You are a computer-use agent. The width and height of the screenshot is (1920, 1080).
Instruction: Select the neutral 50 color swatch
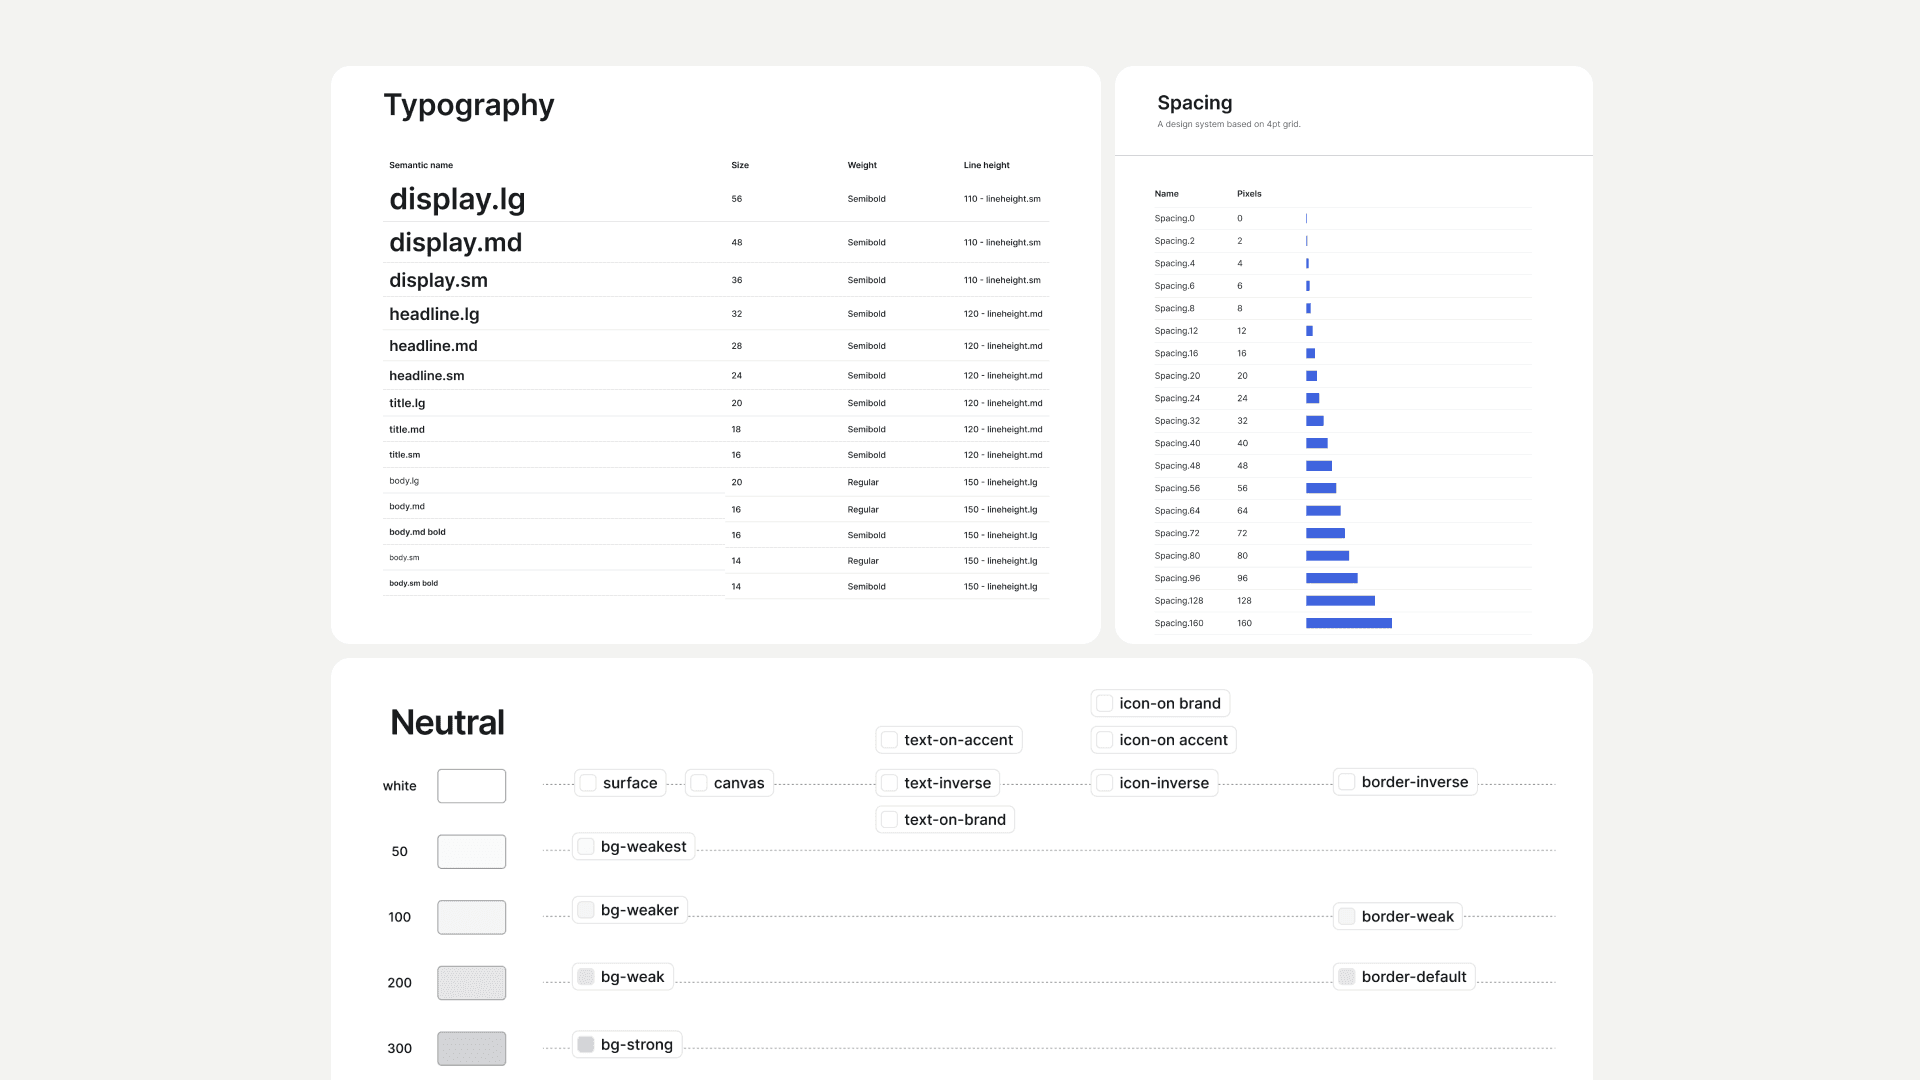[471, 852]
